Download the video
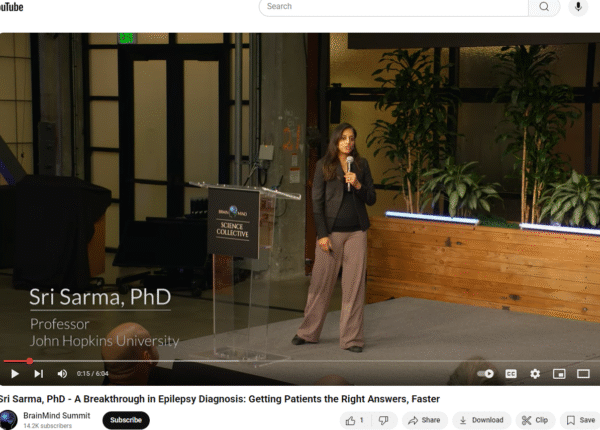The image size is (600, 430). pyautogui.click(x=481, y=420)
